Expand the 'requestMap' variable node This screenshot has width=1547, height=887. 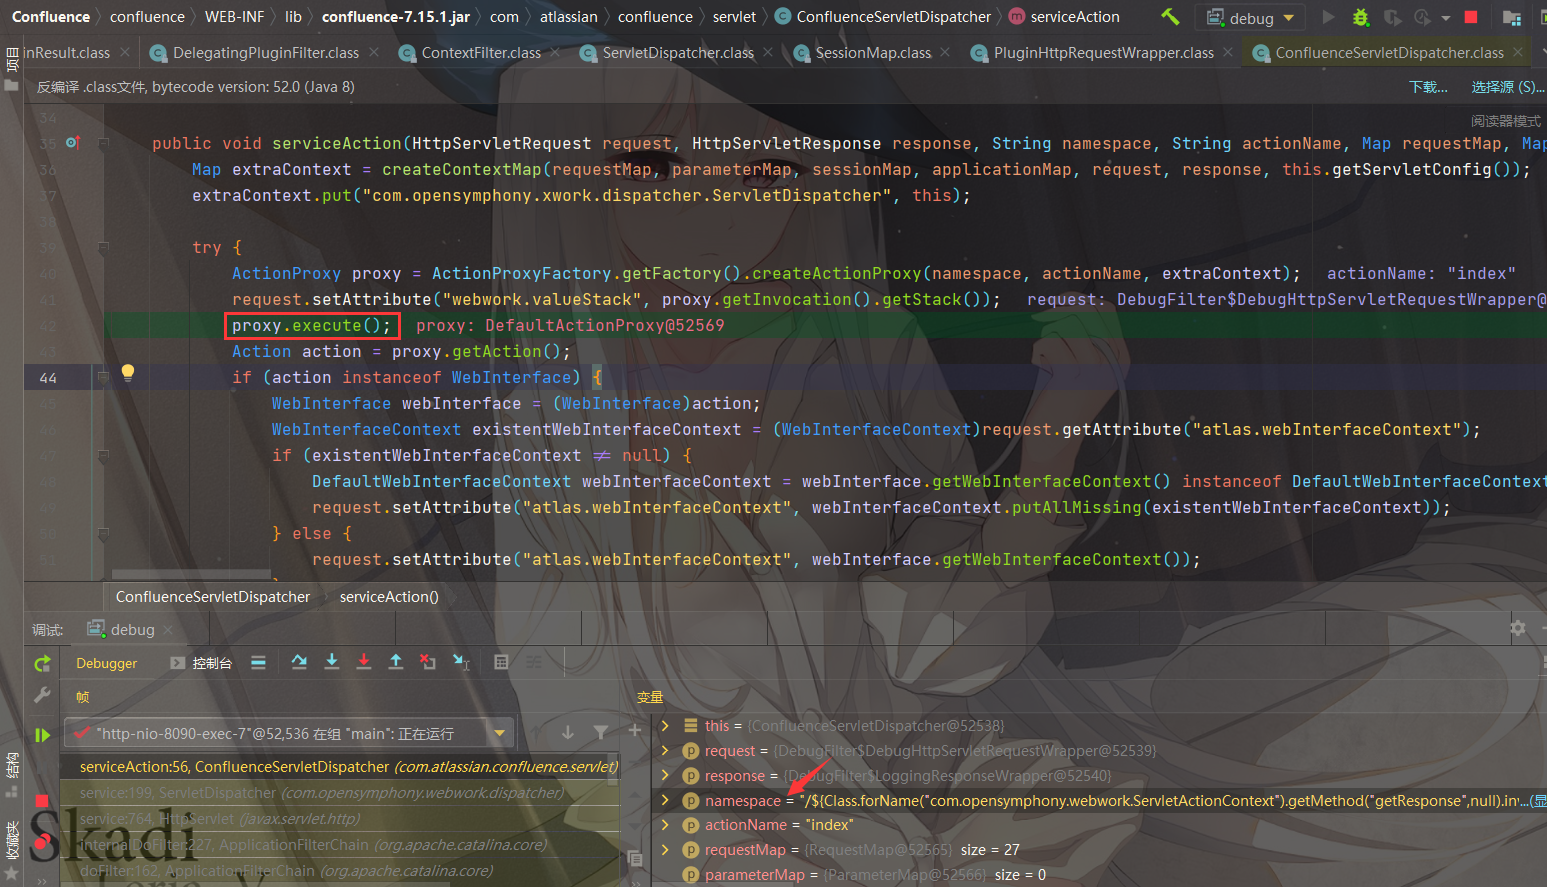(666, 849)
